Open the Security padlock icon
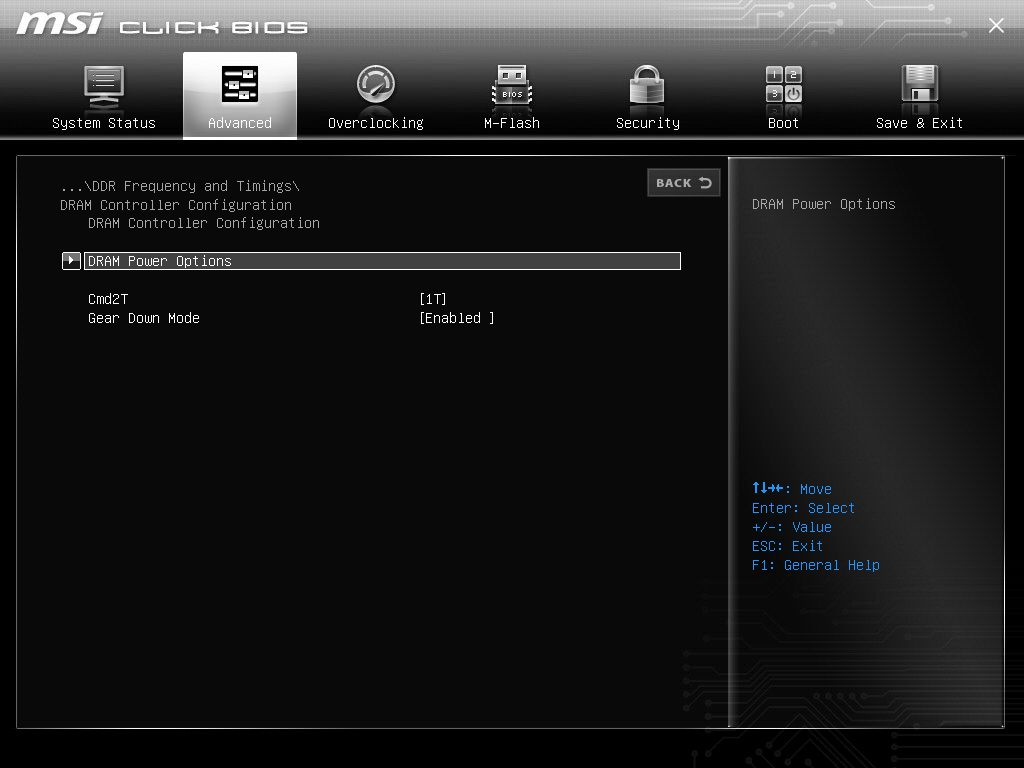The image size is (1024, 768). 647,85
